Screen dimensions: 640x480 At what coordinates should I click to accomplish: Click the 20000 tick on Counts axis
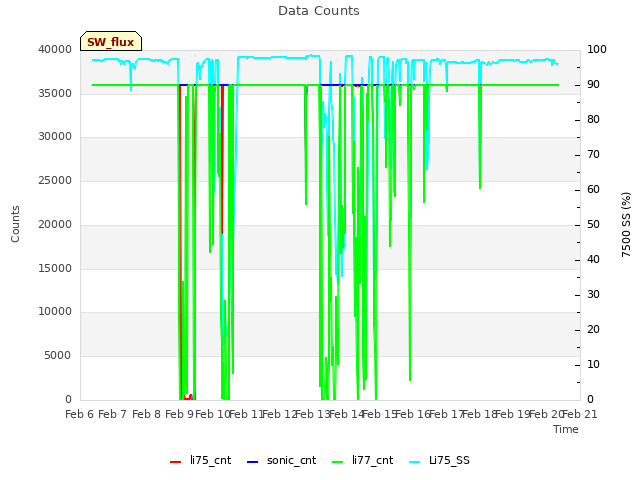point(55,224)
